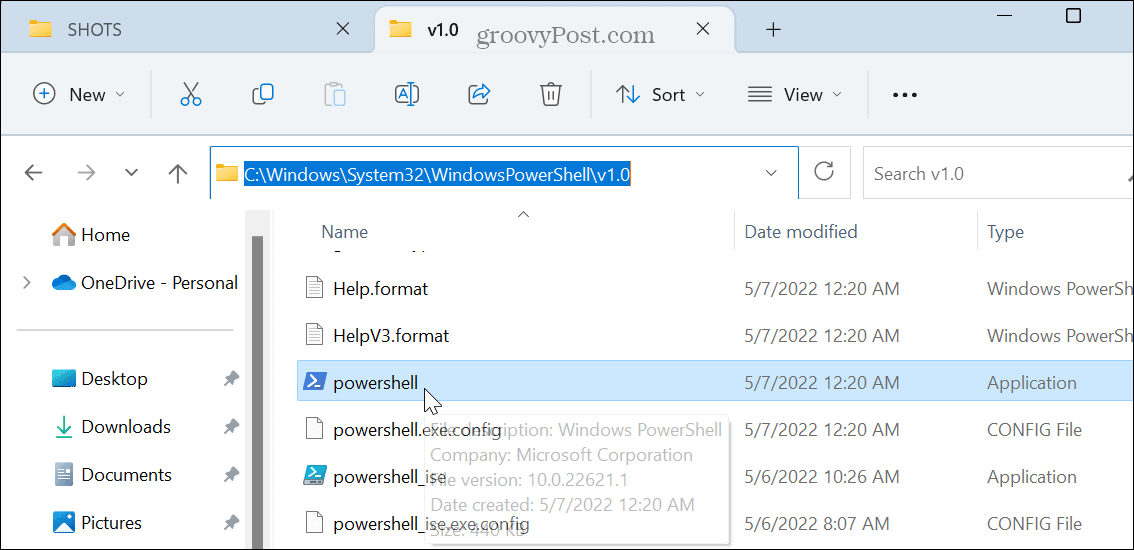Open Downloads in the sidebar
The image size is (1134, 550).
(113, 427)
